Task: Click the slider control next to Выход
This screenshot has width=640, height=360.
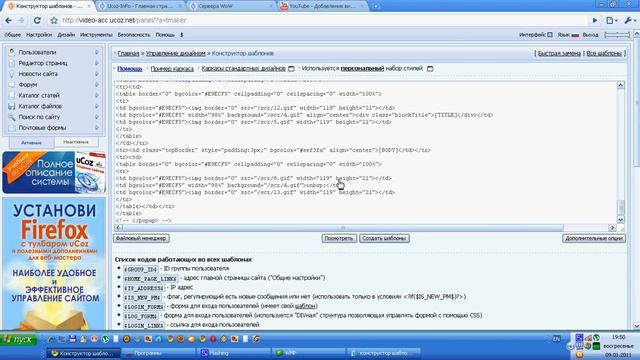Action: click(617, 35)
